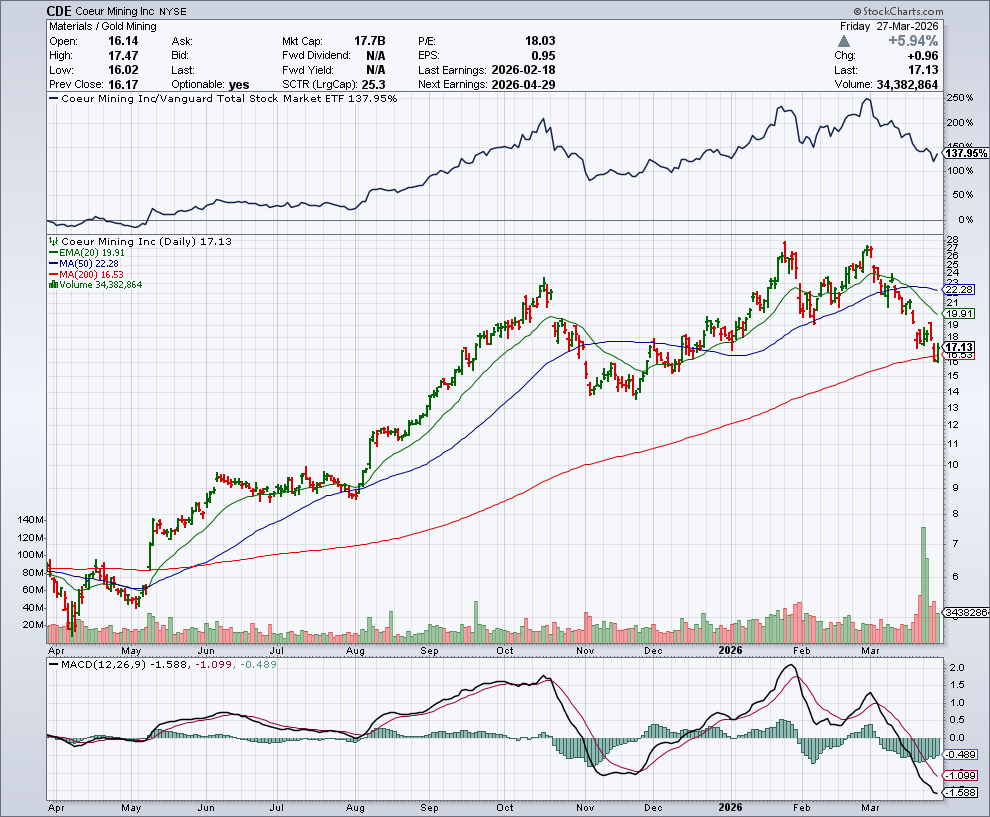
Task: Click the NYSE exchange label
Action: (172, 11)
